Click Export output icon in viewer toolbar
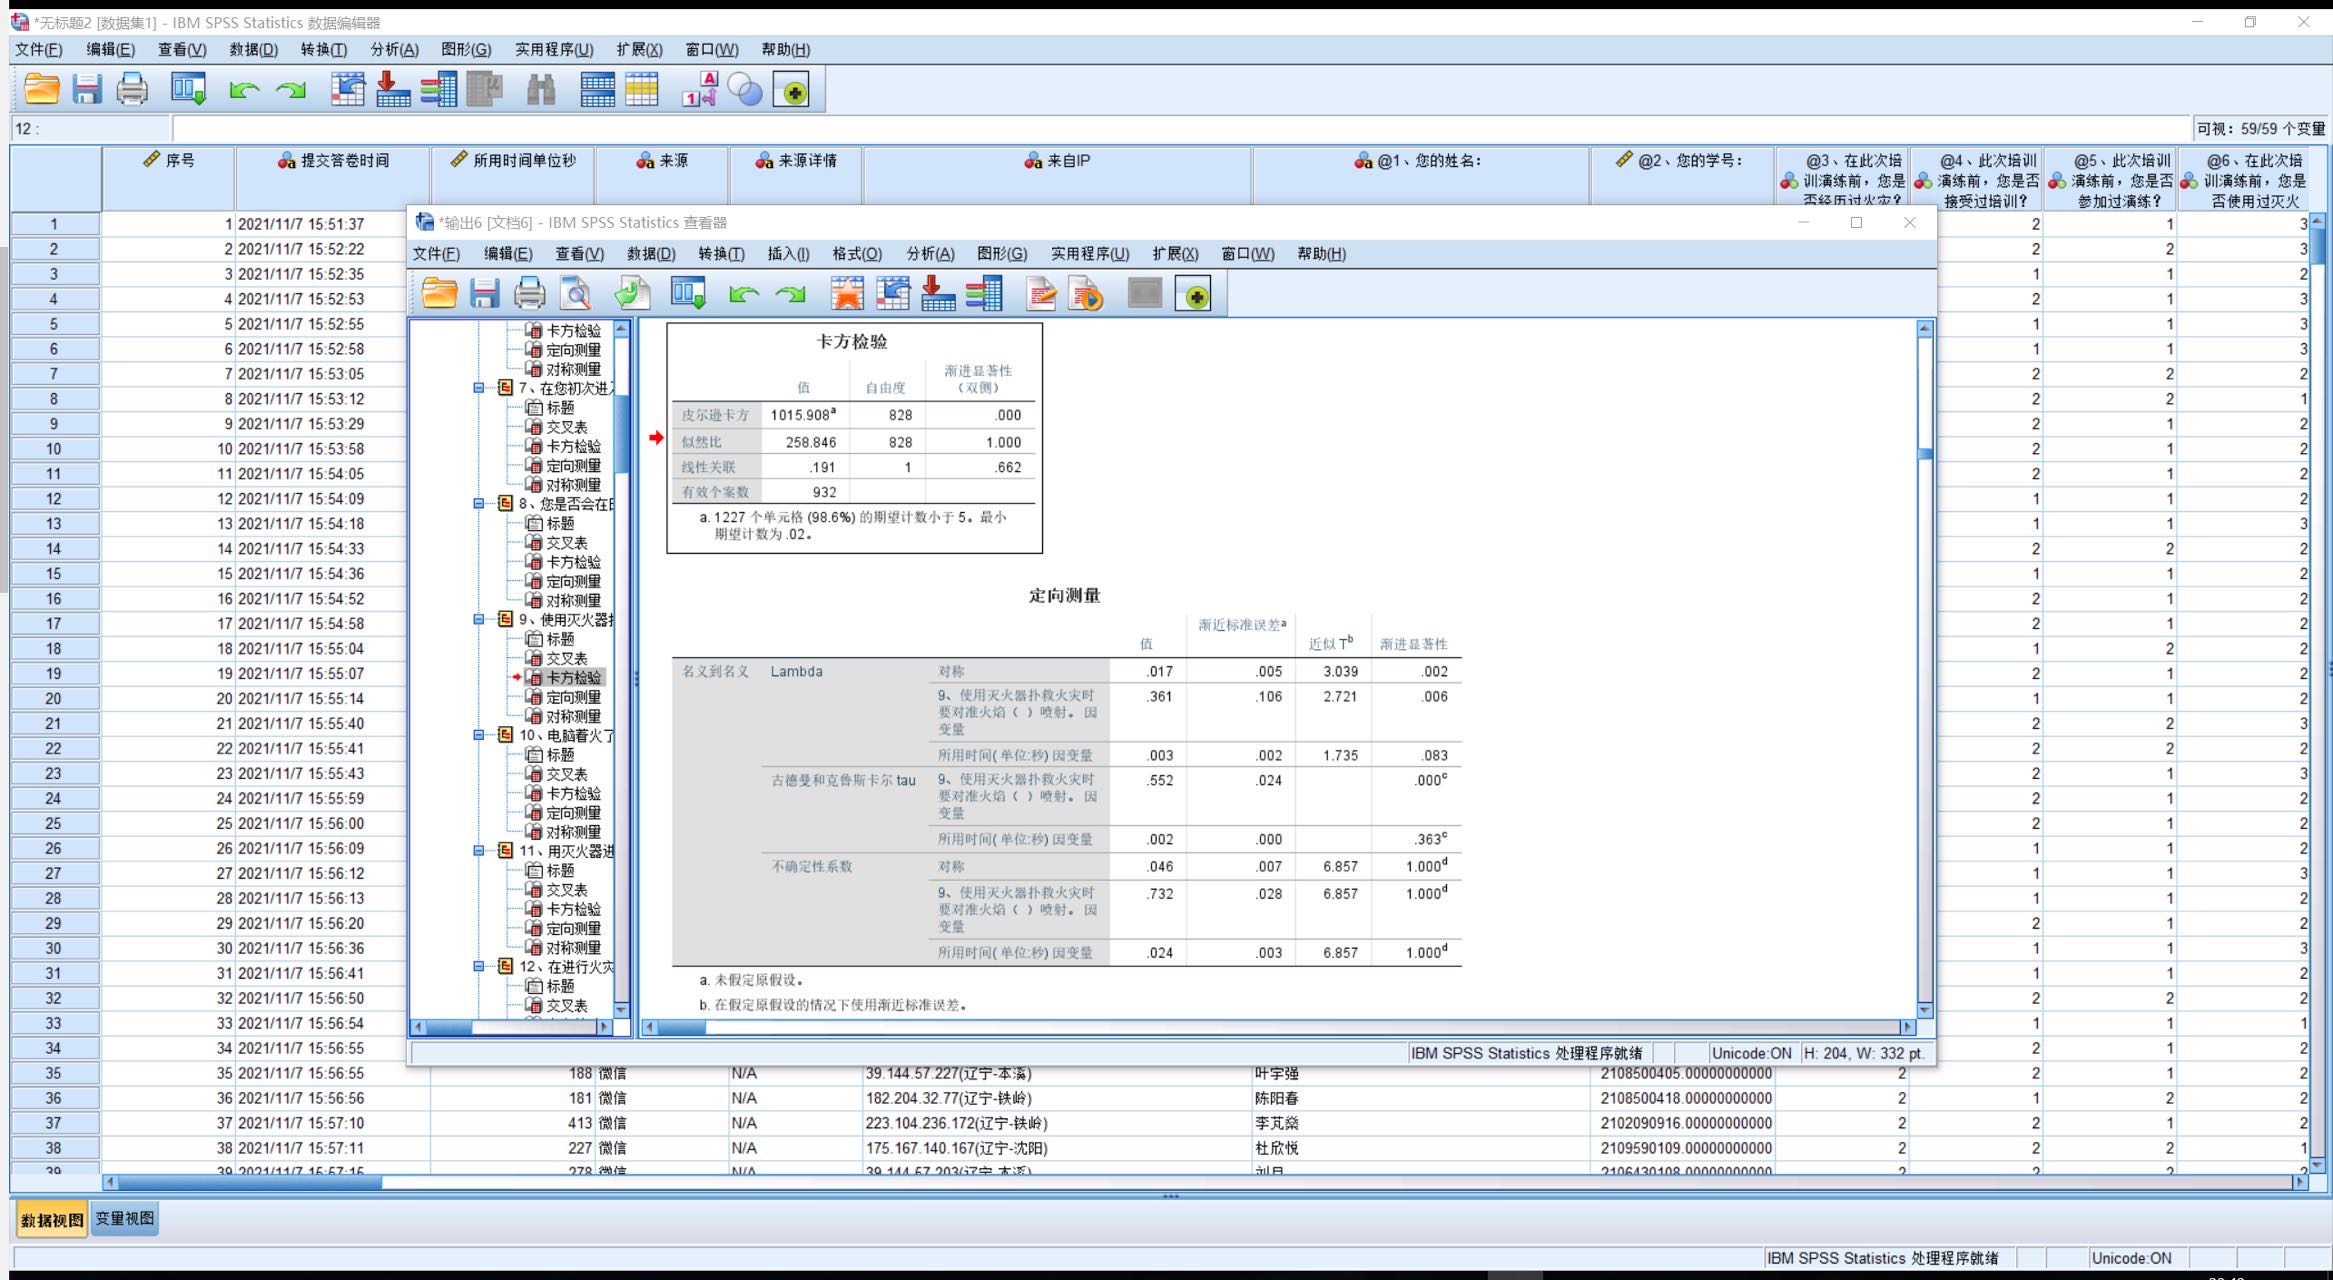Viewport: 2333px width, 1280px height. pyautogui.click(x=632, y=294)
